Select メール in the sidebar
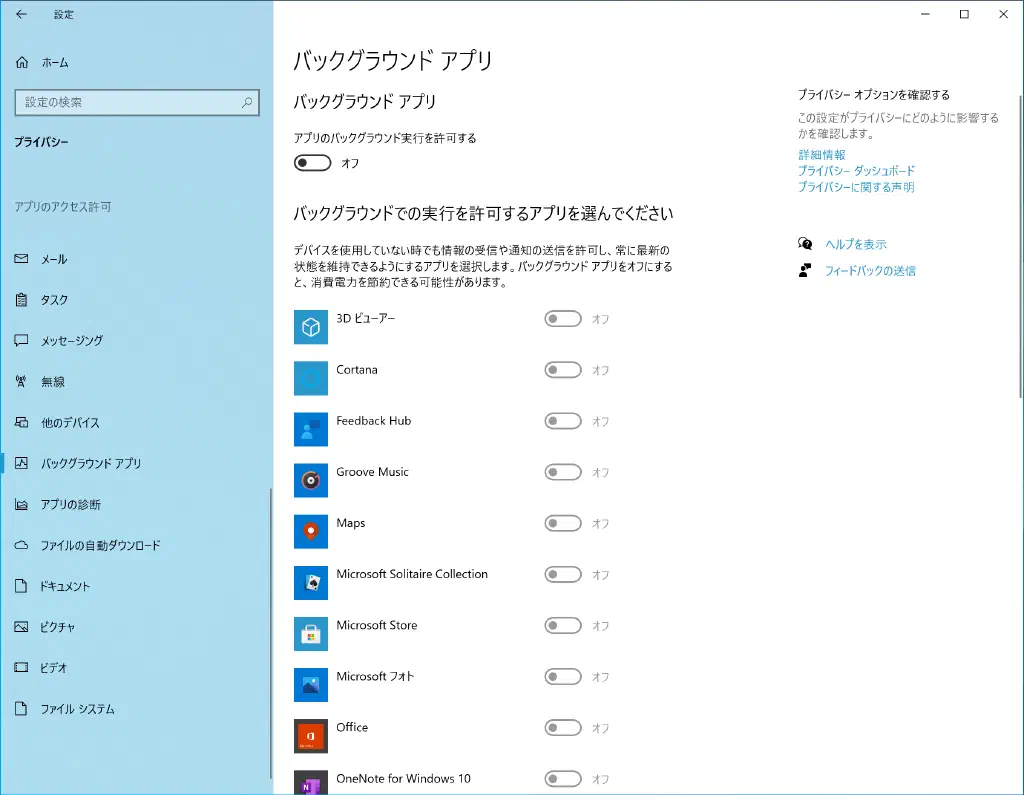 coord(54,259)
